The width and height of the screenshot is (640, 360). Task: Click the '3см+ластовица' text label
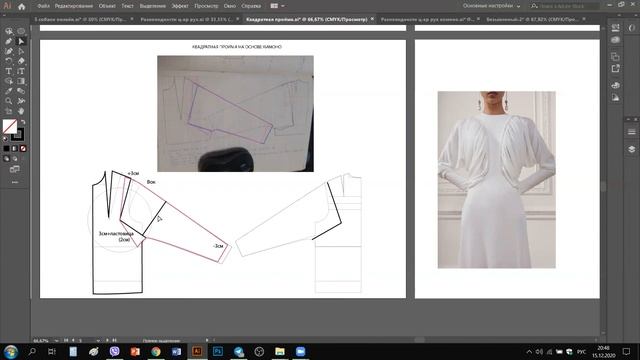(116, 233)
